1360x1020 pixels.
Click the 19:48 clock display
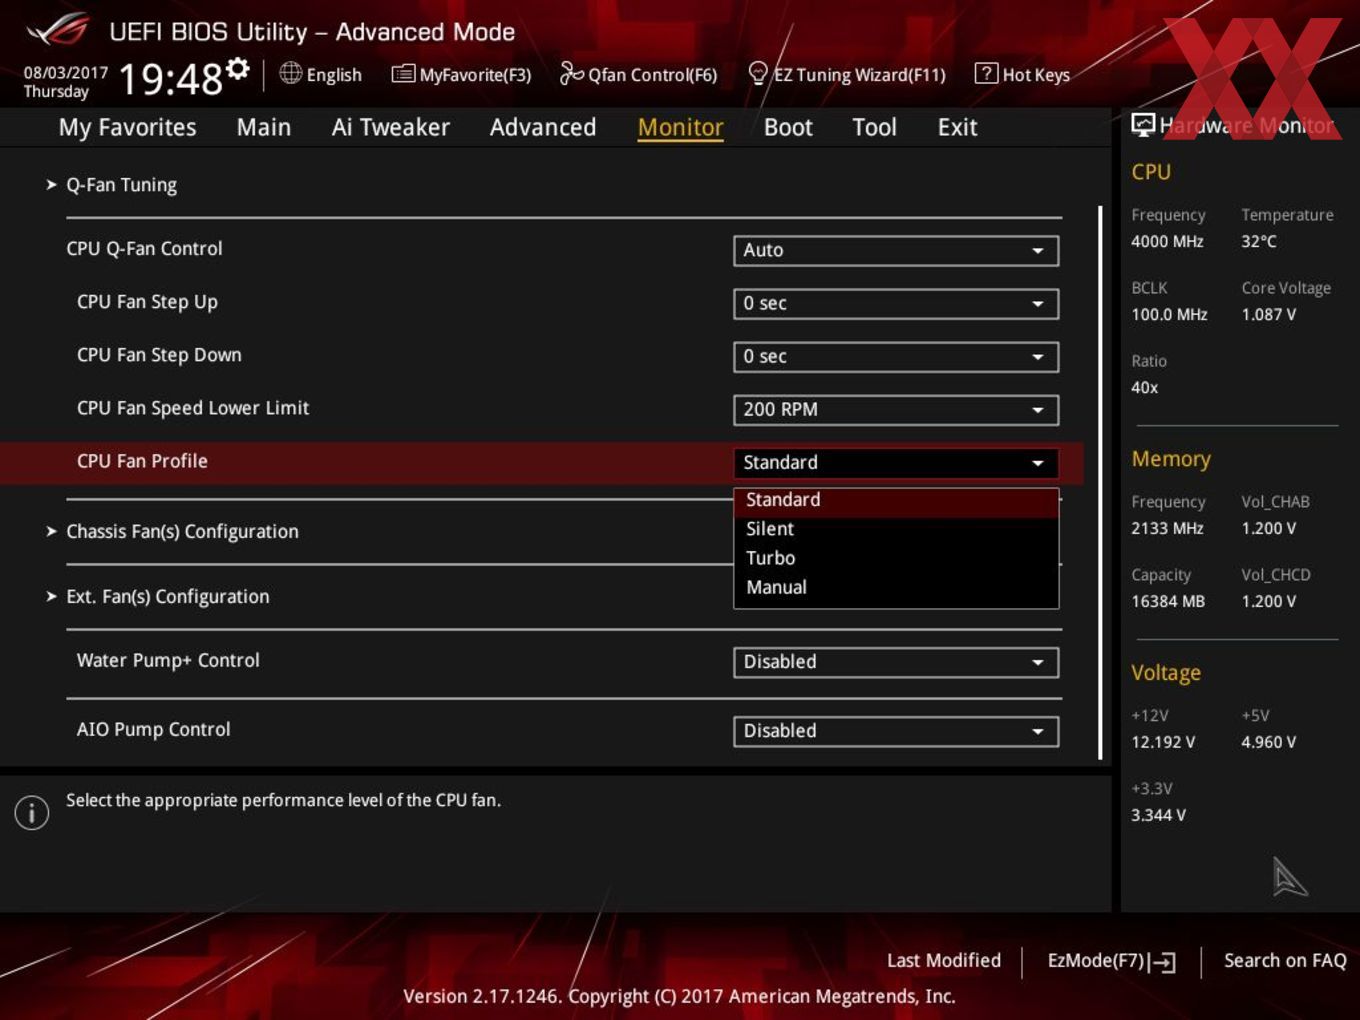point(170,78)
